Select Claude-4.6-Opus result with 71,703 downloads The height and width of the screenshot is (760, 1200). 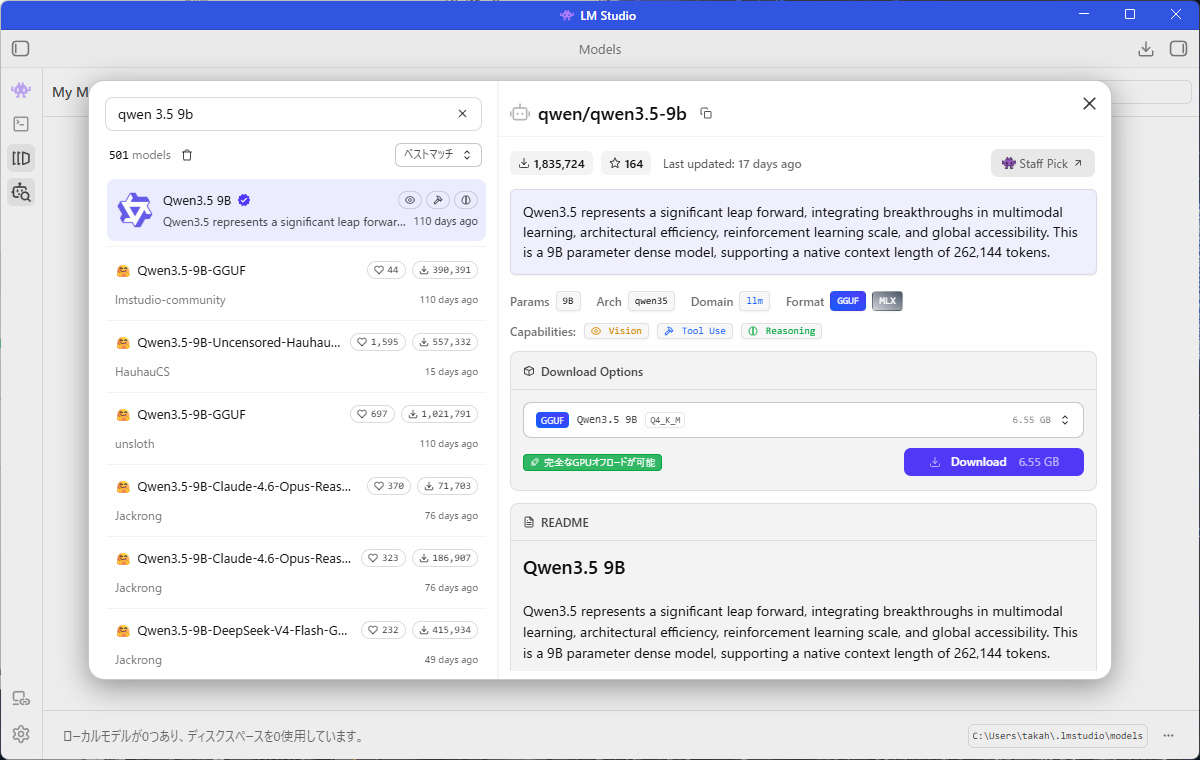296,500
